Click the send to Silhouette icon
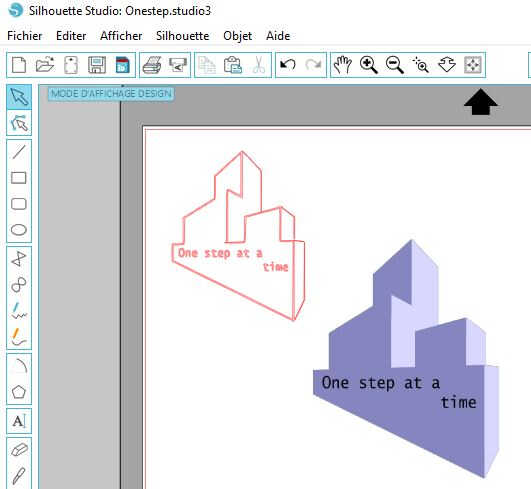Screen dimensions: 531x489 point(178,65)
